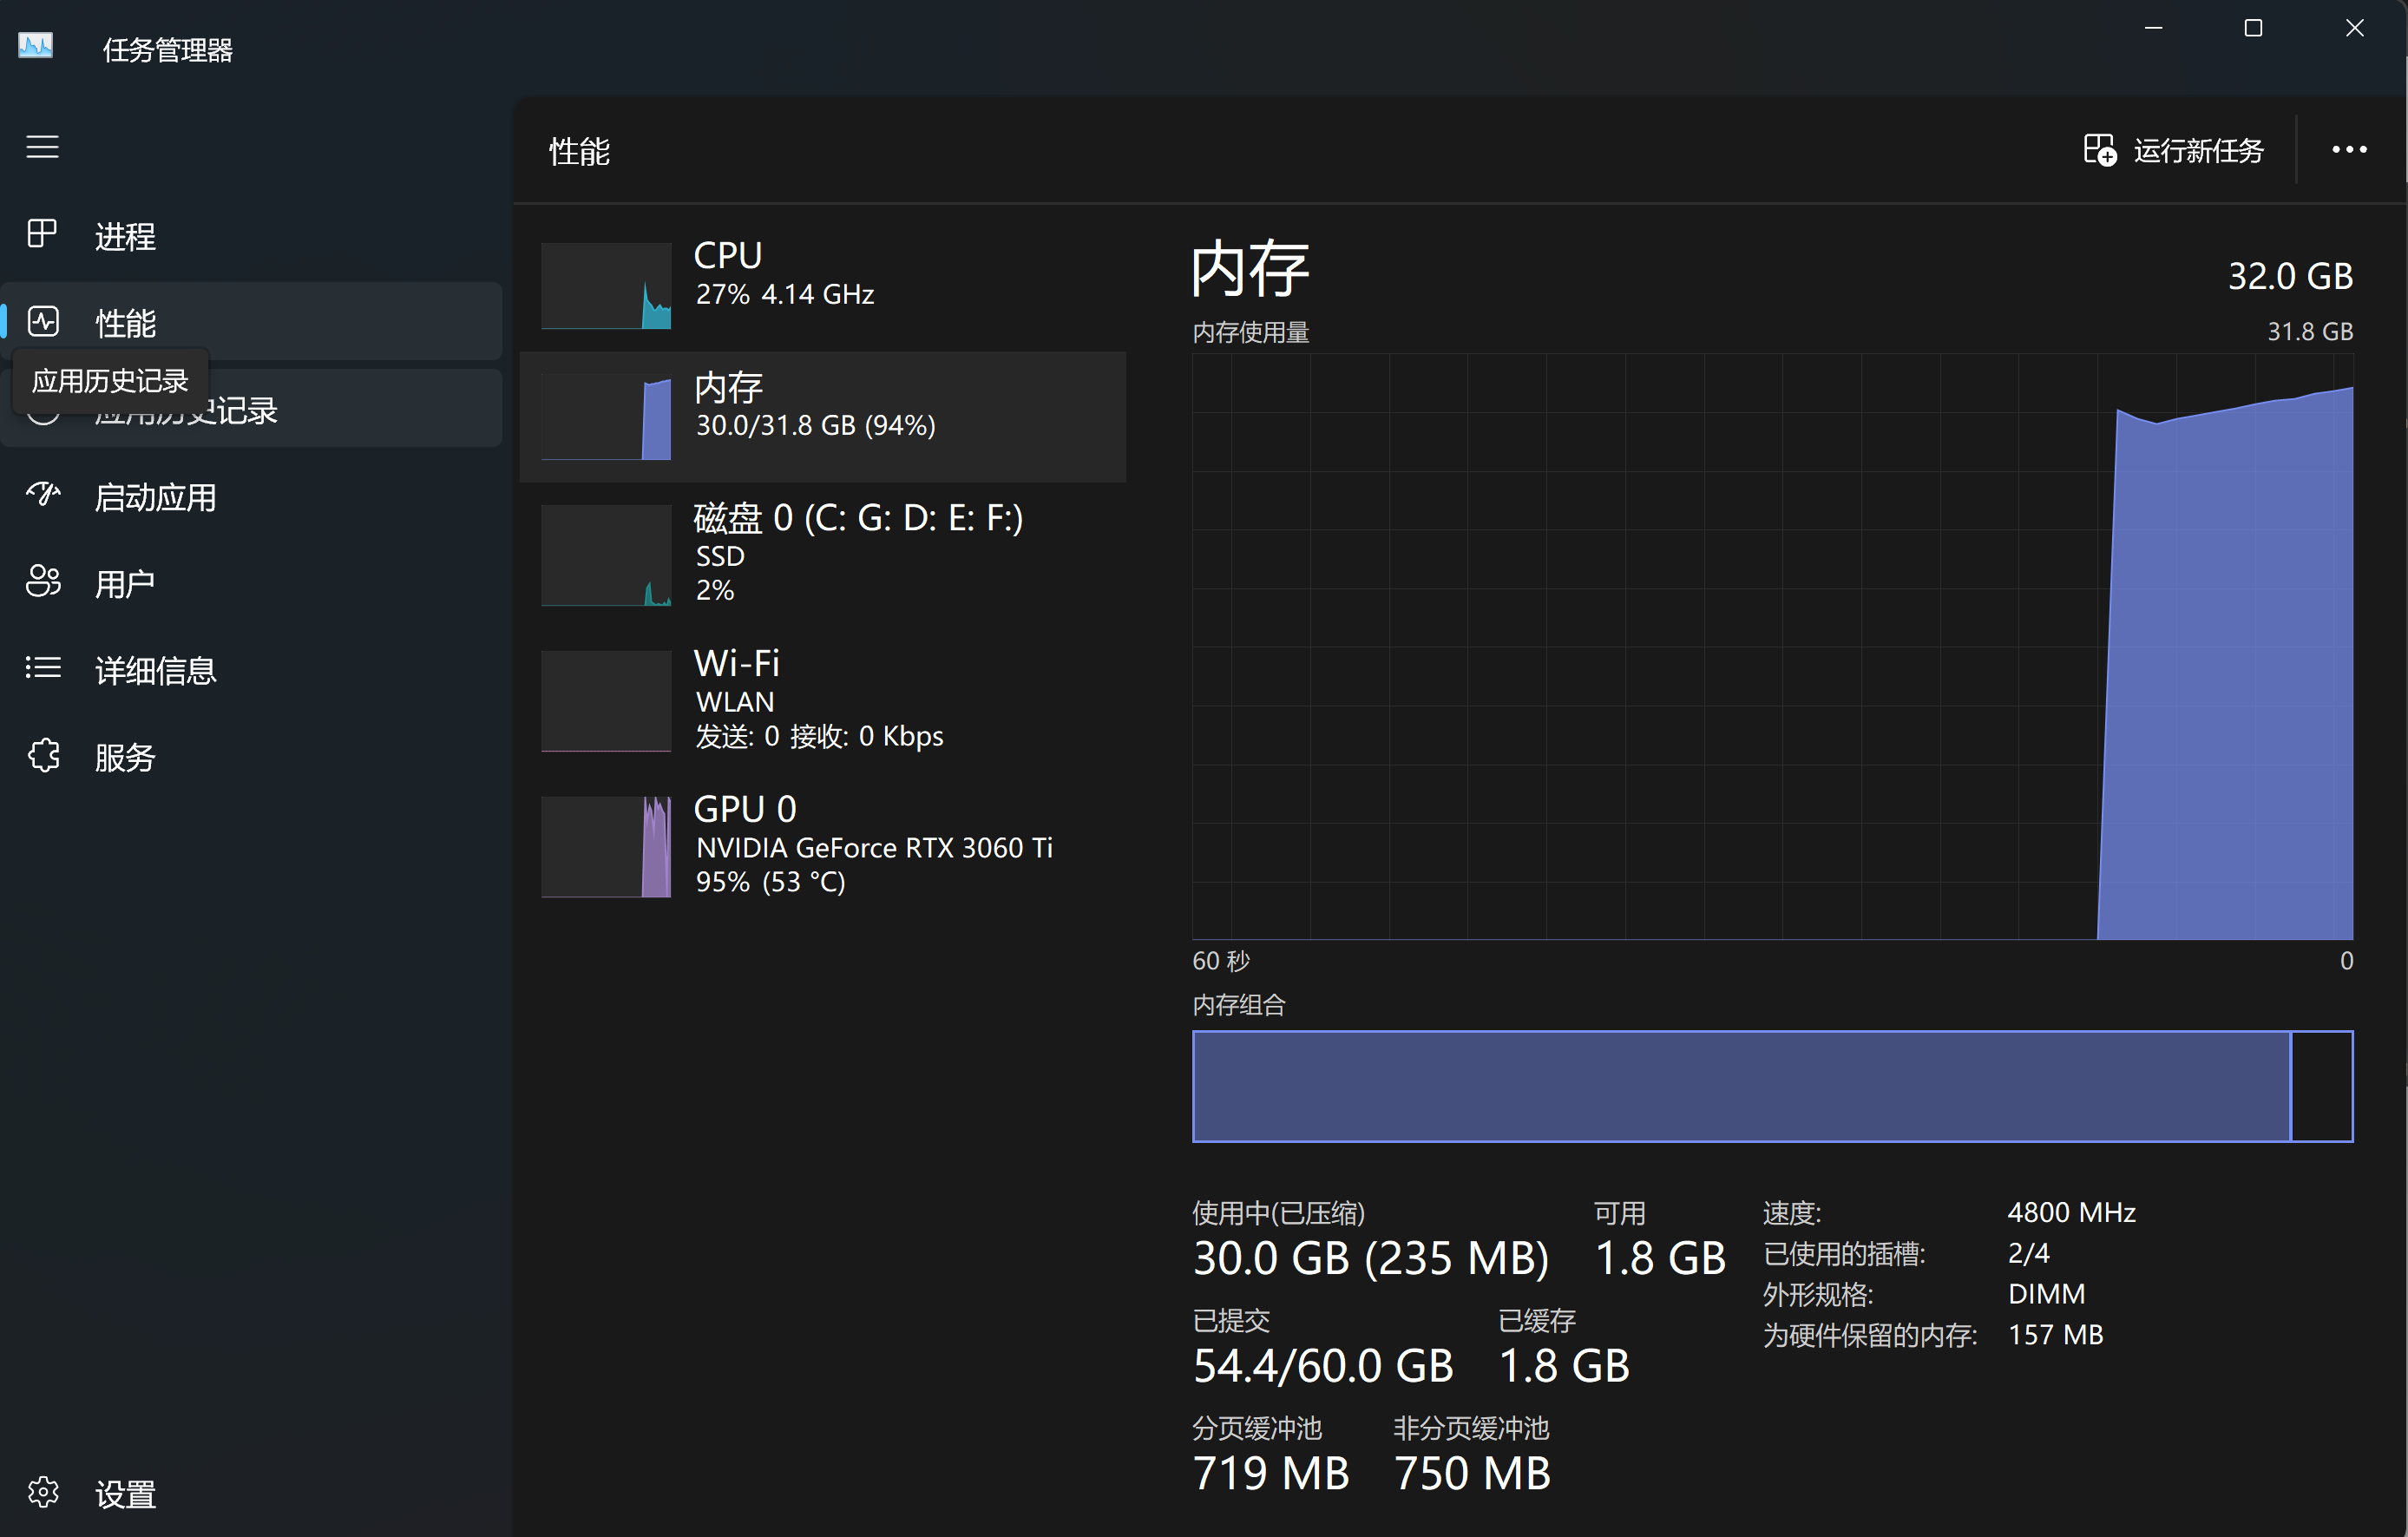
Task: Click the 性能 pulse icon in sidebar
Action: 43,321
